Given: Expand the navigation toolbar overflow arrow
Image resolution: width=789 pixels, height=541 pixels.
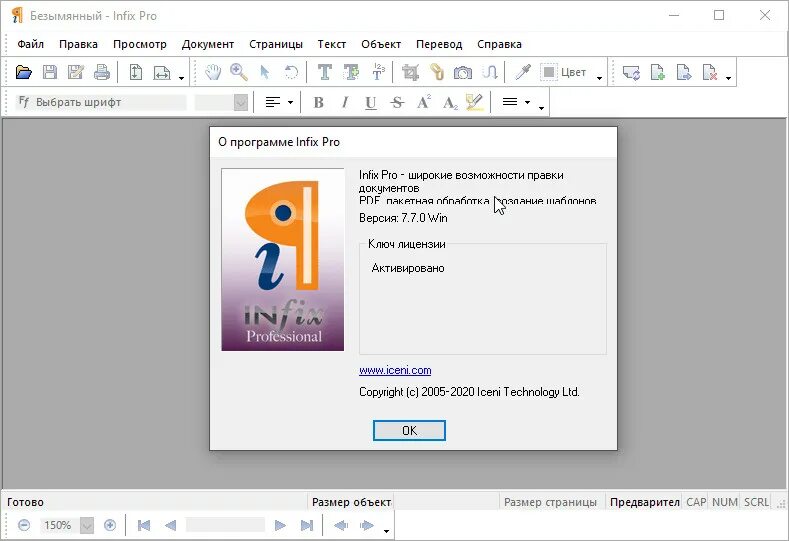Looking at the screenshot, I should coord(386,531).
